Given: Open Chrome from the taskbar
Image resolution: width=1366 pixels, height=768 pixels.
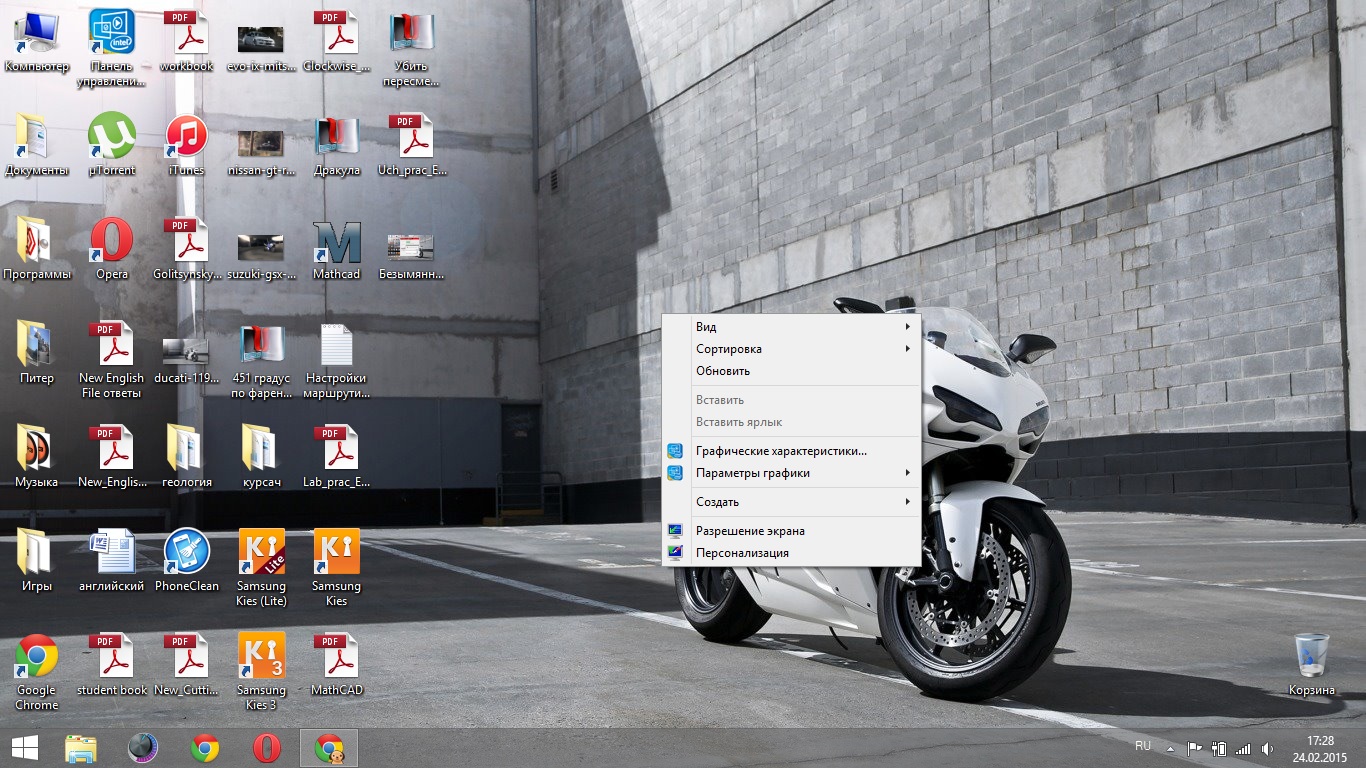Looking at the screenshot, I should pyautogui.click(x=205, y=748).
